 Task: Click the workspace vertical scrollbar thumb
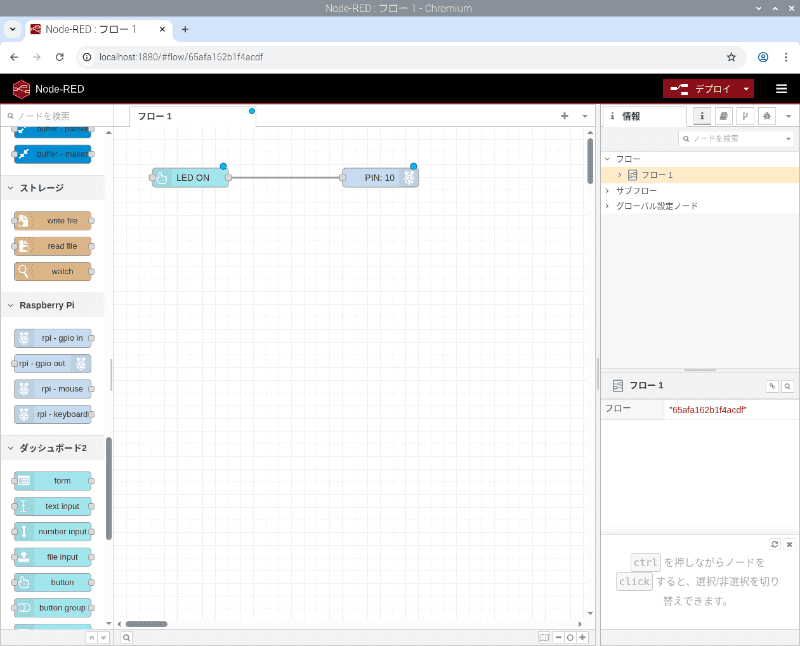click(x=590, y=161)
